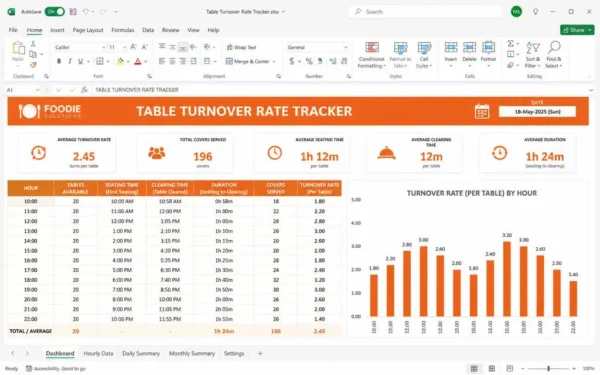
Task: Click the green Share button
Action: coord(577,30)
